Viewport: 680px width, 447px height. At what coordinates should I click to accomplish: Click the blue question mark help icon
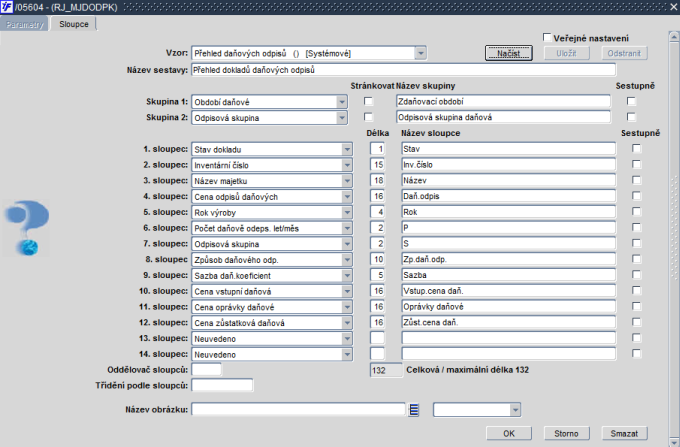coord(27,228)
